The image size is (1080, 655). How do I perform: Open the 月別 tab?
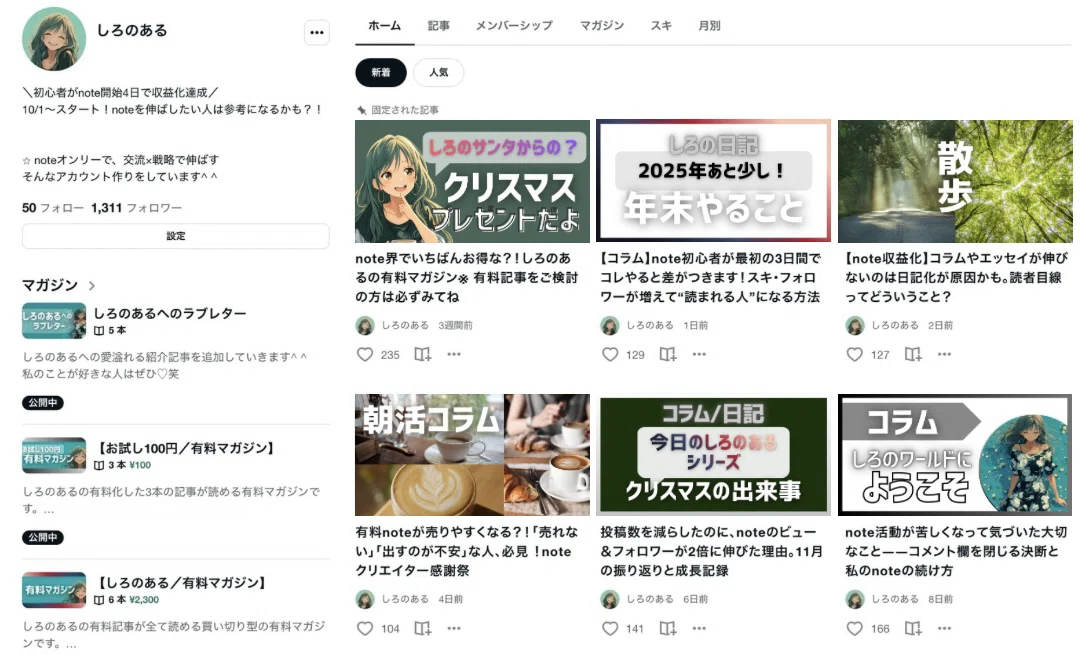tap(709, 25)
